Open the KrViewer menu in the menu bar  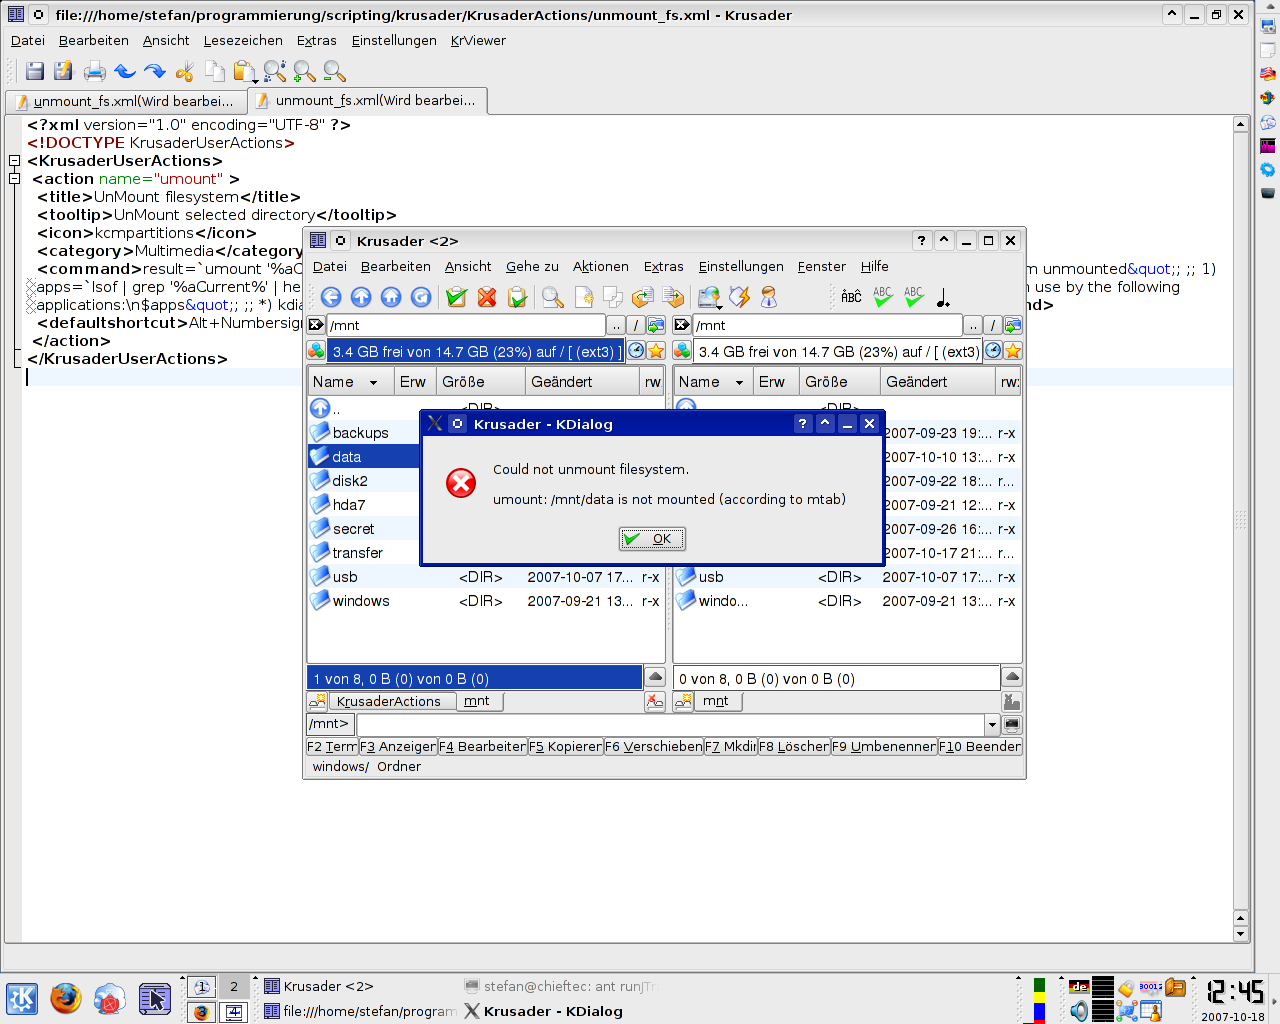478,41
